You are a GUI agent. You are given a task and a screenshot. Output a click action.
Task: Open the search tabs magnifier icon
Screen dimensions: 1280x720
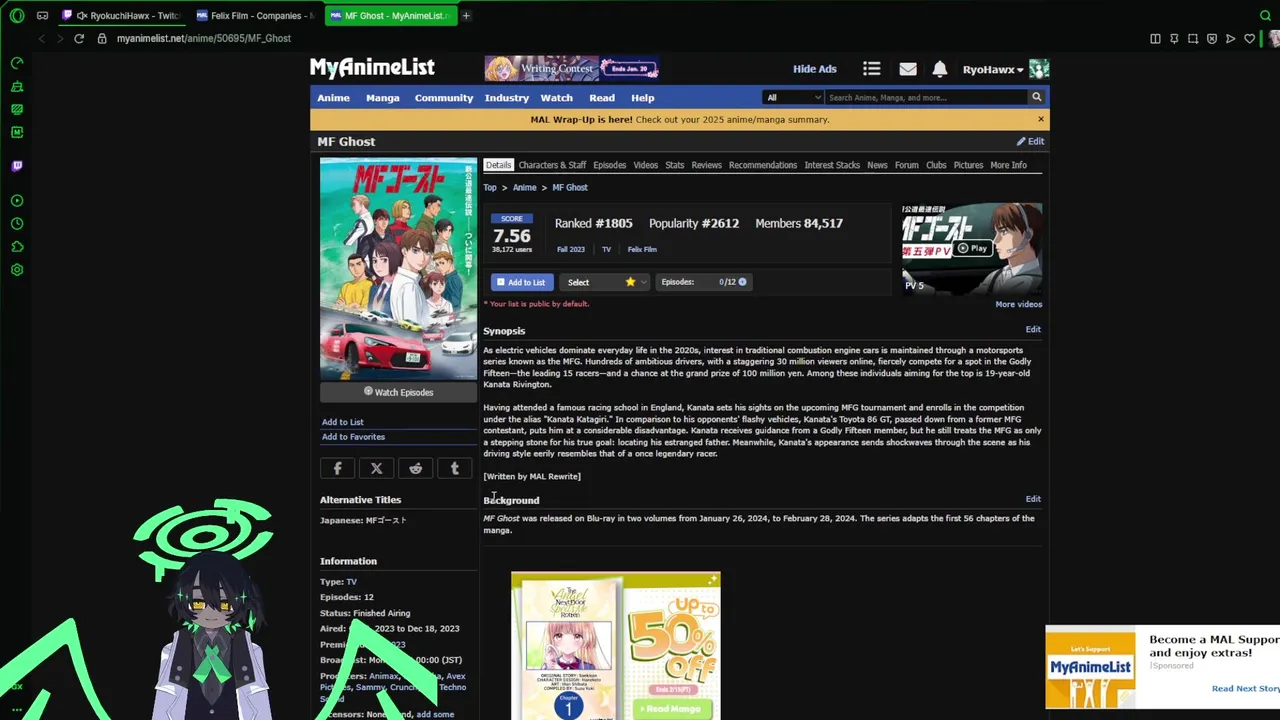(1265, 15)
